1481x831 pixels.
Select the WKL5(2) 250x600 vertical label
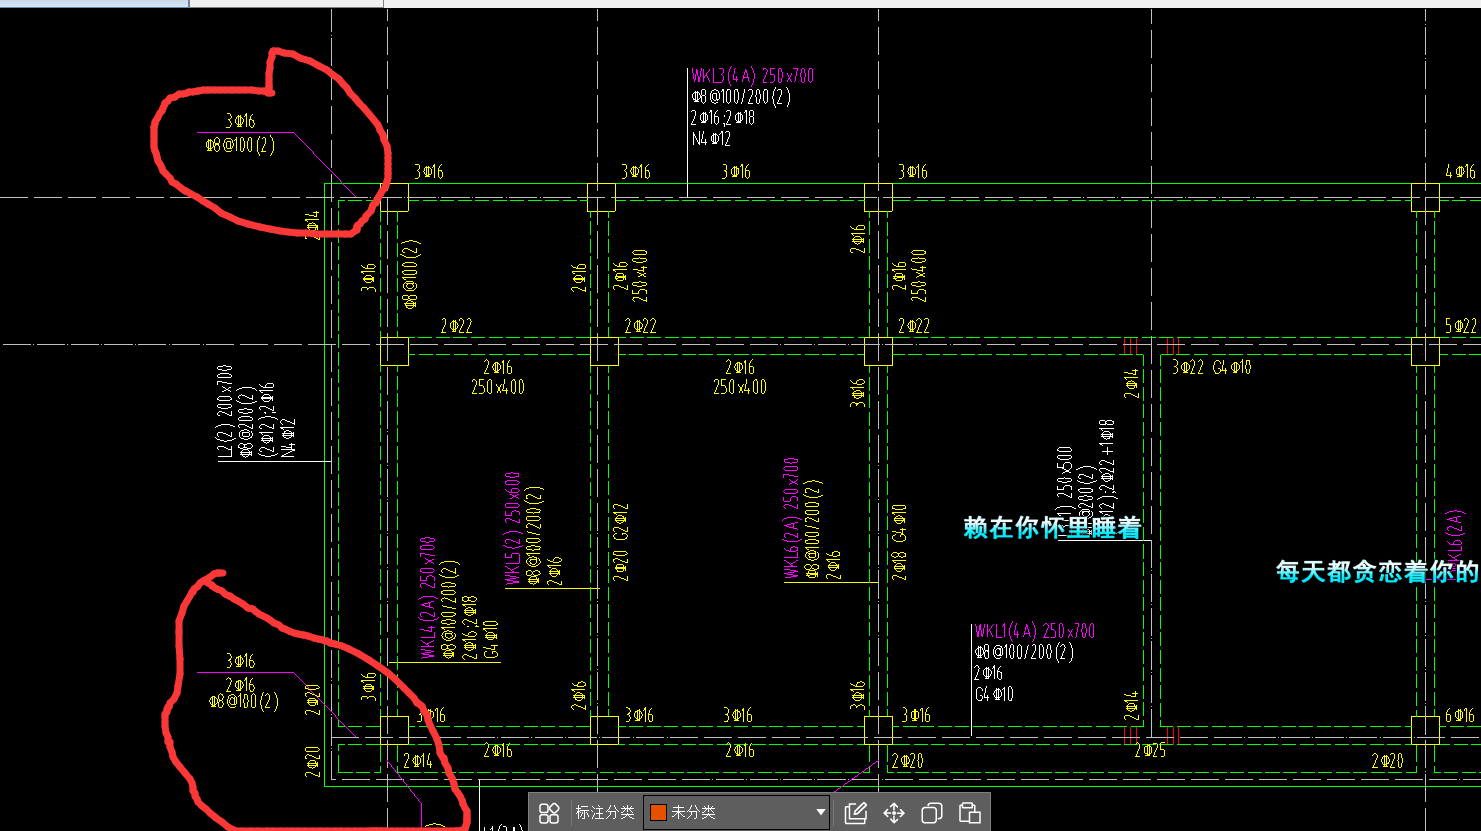point(513,529)
